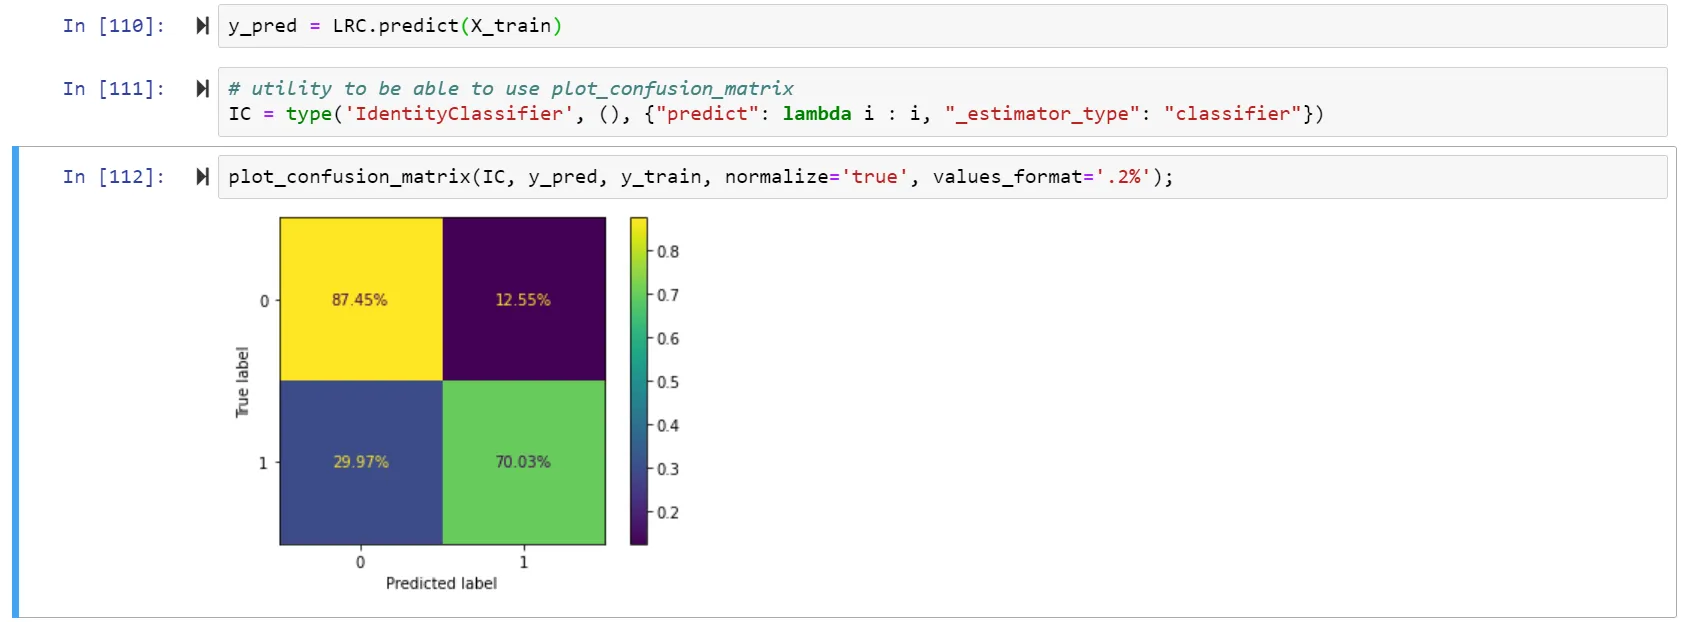Click the 12.55% cell of the matrix
The width and height of the screenshot is (1682, 622).
pos(524,299)
